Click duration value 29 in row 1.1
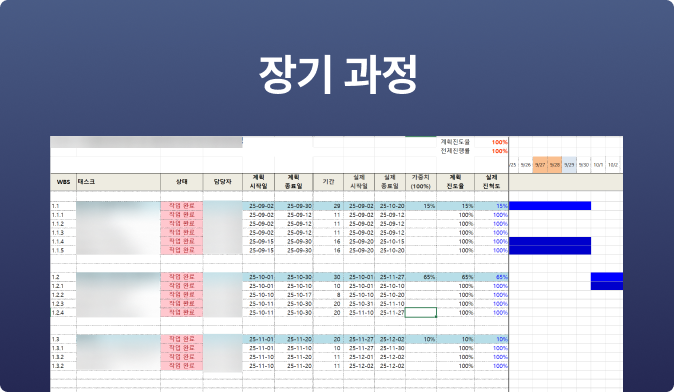Image resolution: width=674 pixels, height=392 pixels. tap(328, 206)
